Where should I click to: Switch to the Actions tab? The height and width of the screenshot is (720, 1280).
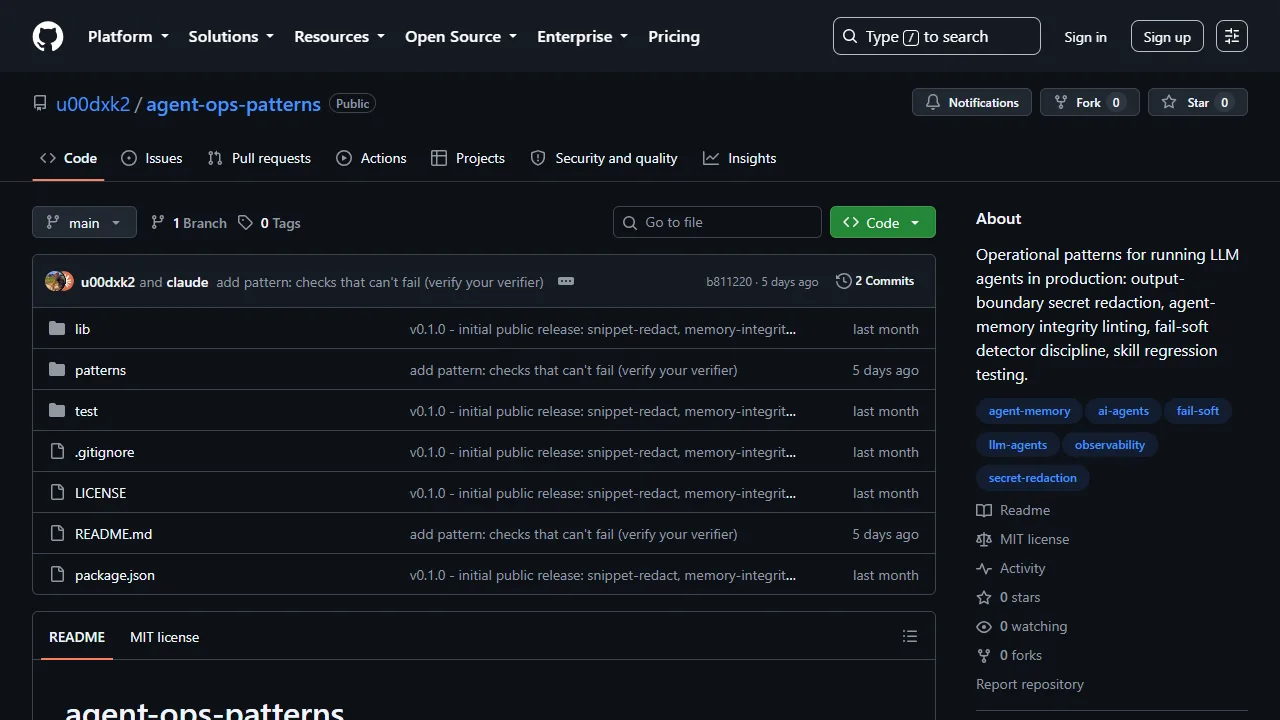coord(371,159)
